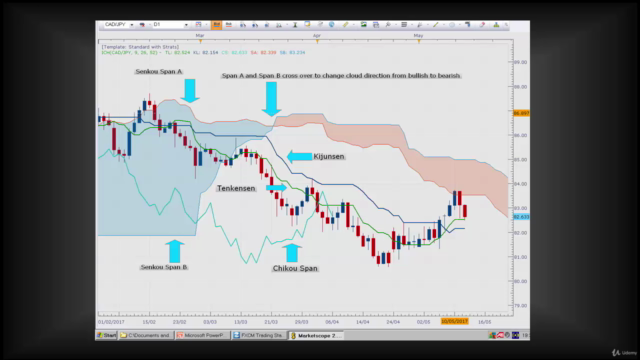Select the ellipse shape drawing tool
The height and width of the screenshot is (360, 640).
point(452,25)
